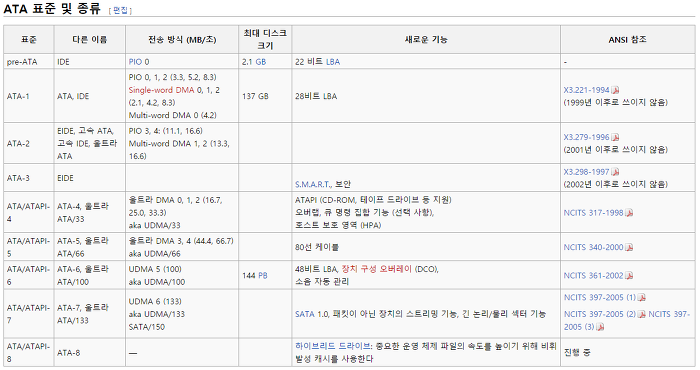
Task: Click the 새로운 기능 column header
Action: pos(426,40)
